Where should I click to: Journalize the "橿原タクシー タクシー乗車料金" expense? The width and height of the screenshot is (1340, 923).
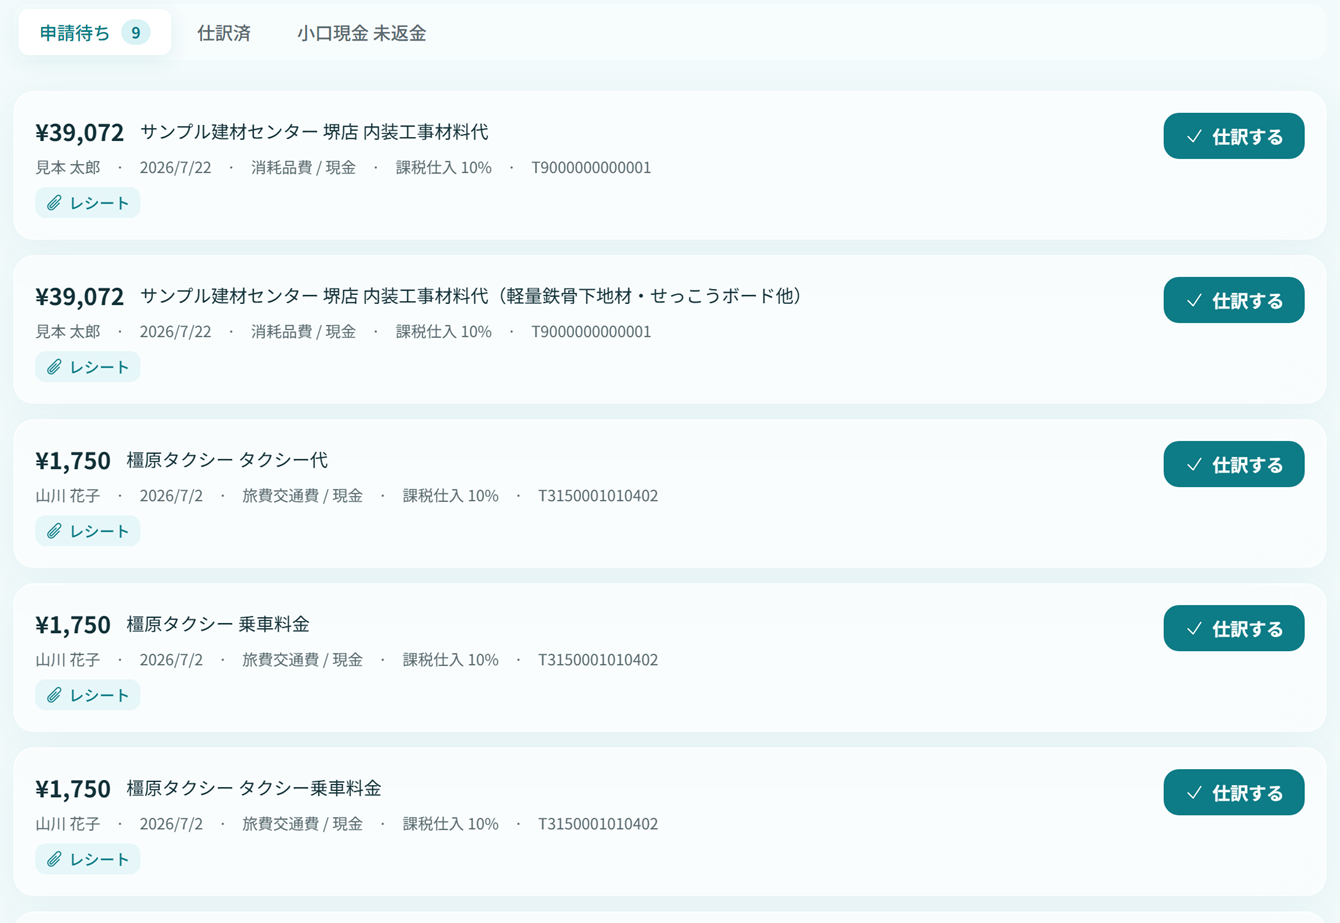1233,792
